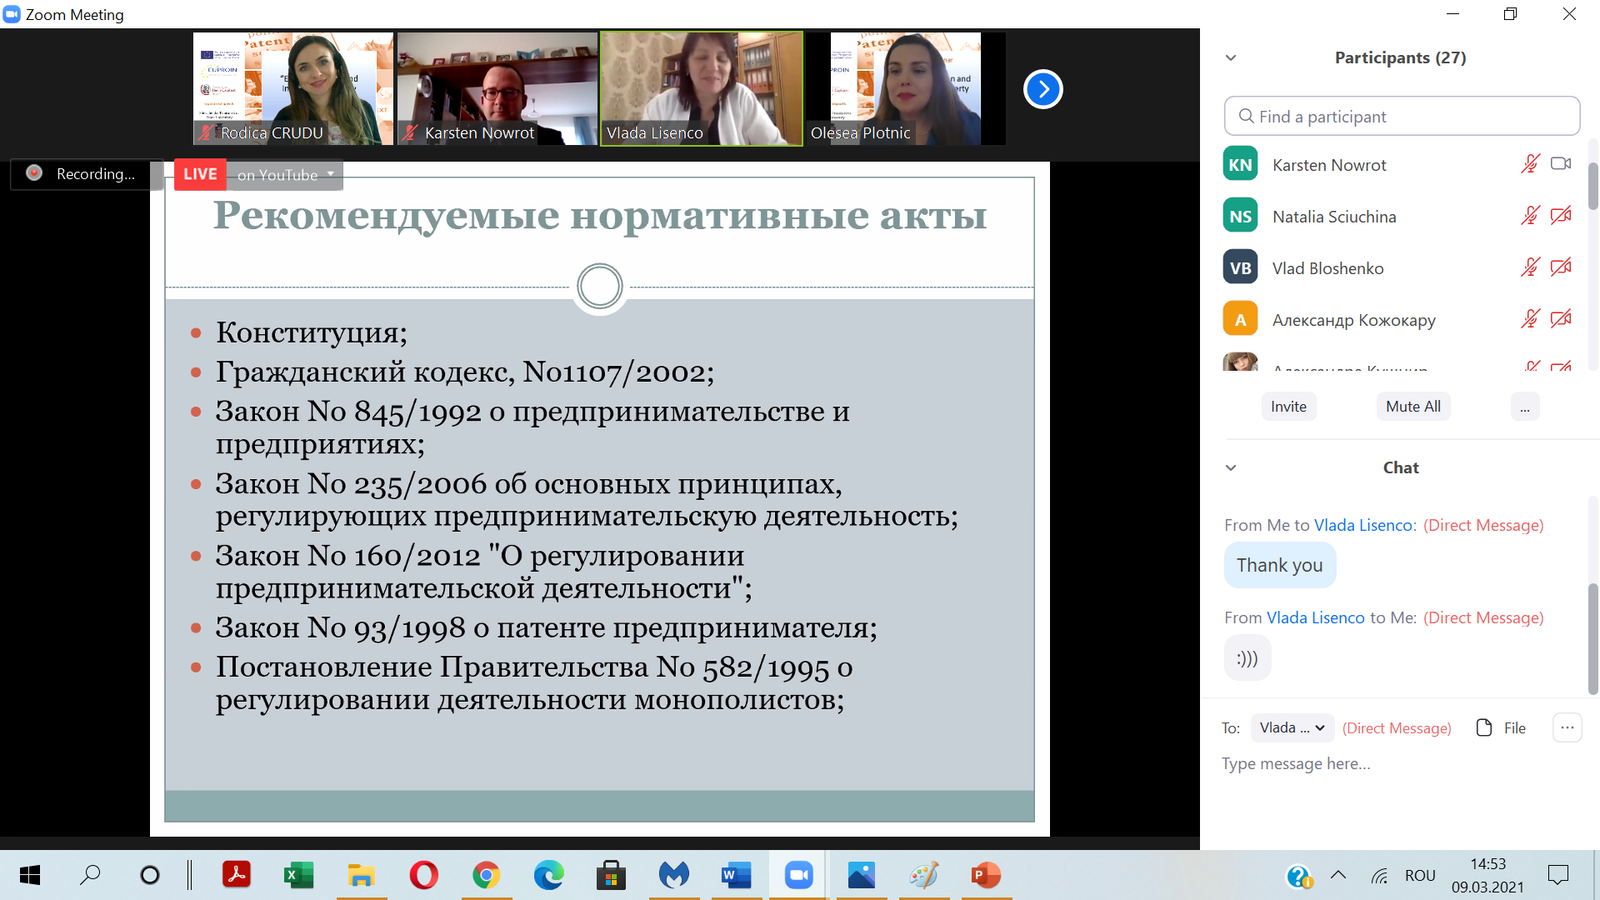Toggle Karsten Nowrot's microphone icon
Image resolution: width=1600 pixels, height=900 pixels.
1530,164
